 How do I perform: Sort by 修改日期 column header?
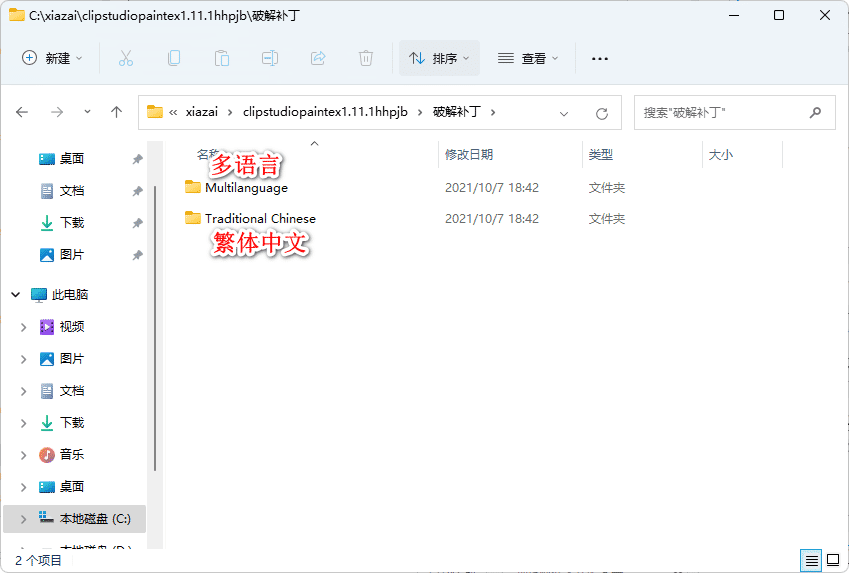pyautogui.click(x=469, y=155)
